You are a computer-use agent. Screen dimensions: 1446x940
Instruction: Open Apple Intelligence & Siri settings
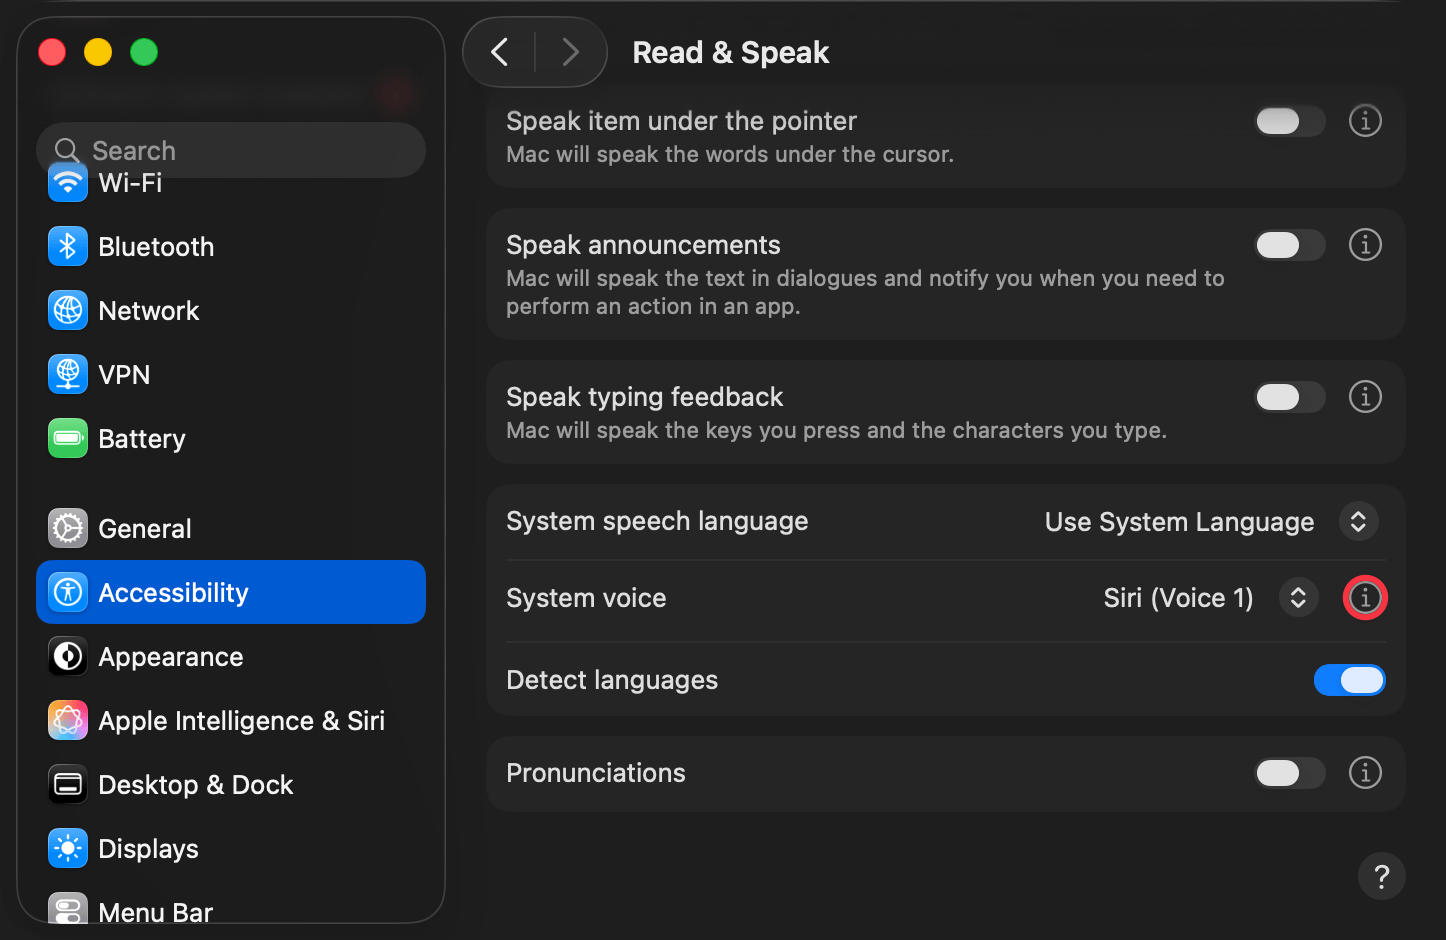[x=231, y=721]
